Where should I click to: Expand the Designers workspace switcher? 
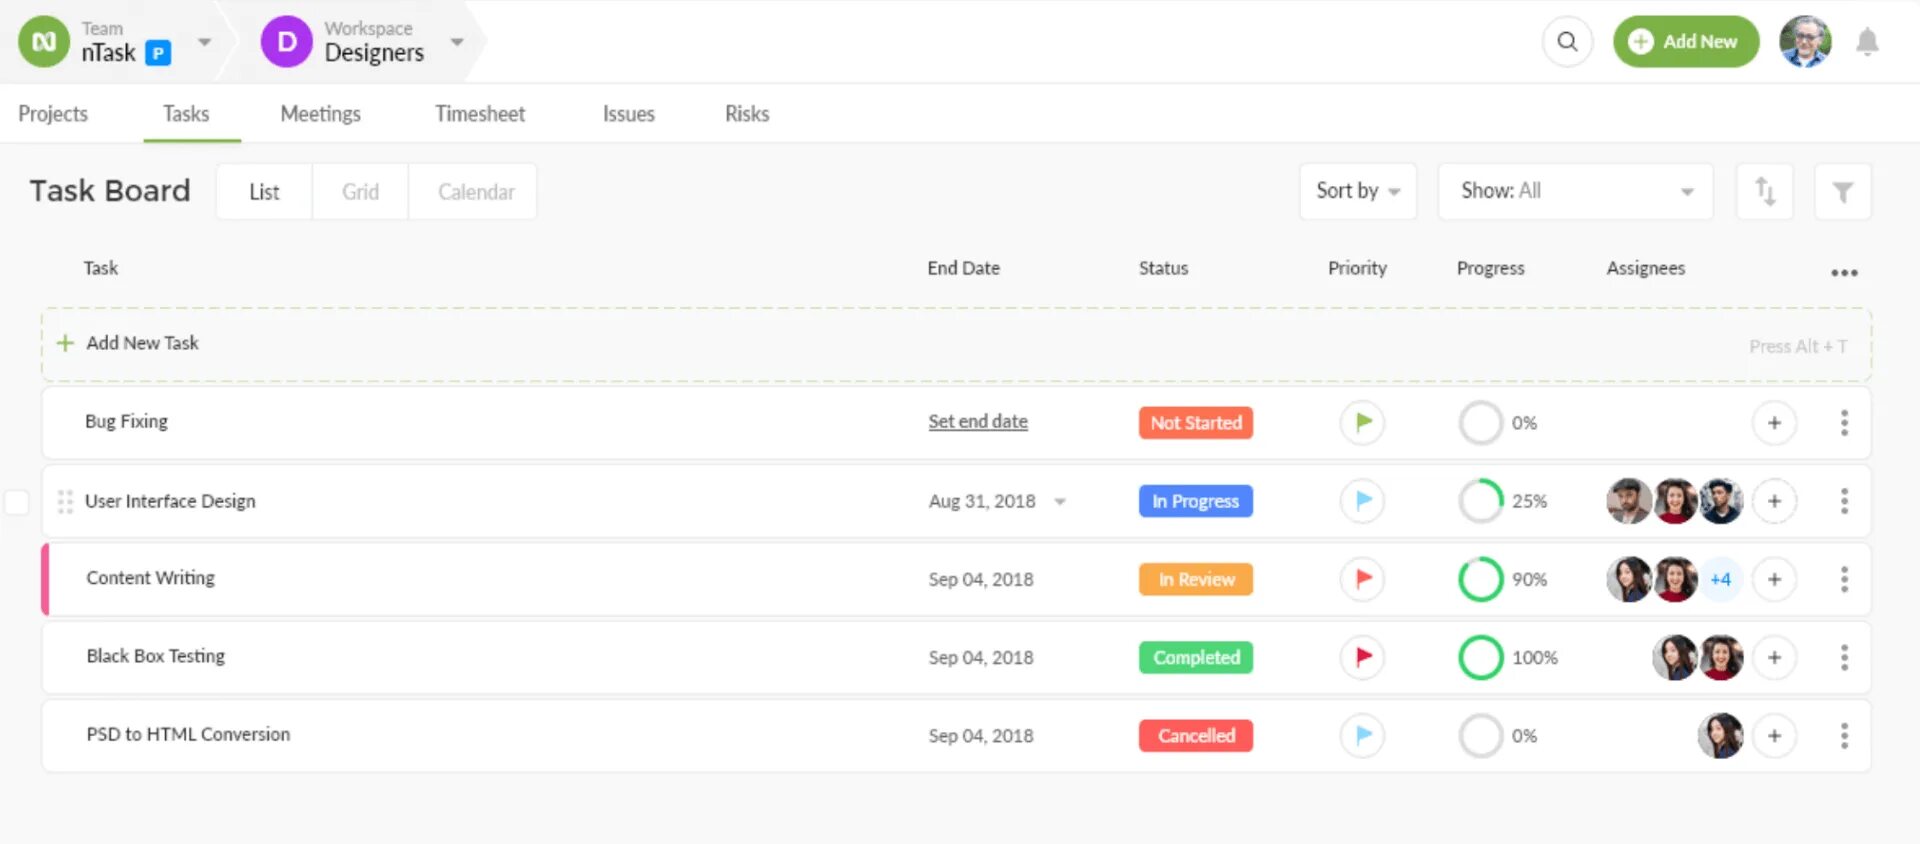[457, 42]
